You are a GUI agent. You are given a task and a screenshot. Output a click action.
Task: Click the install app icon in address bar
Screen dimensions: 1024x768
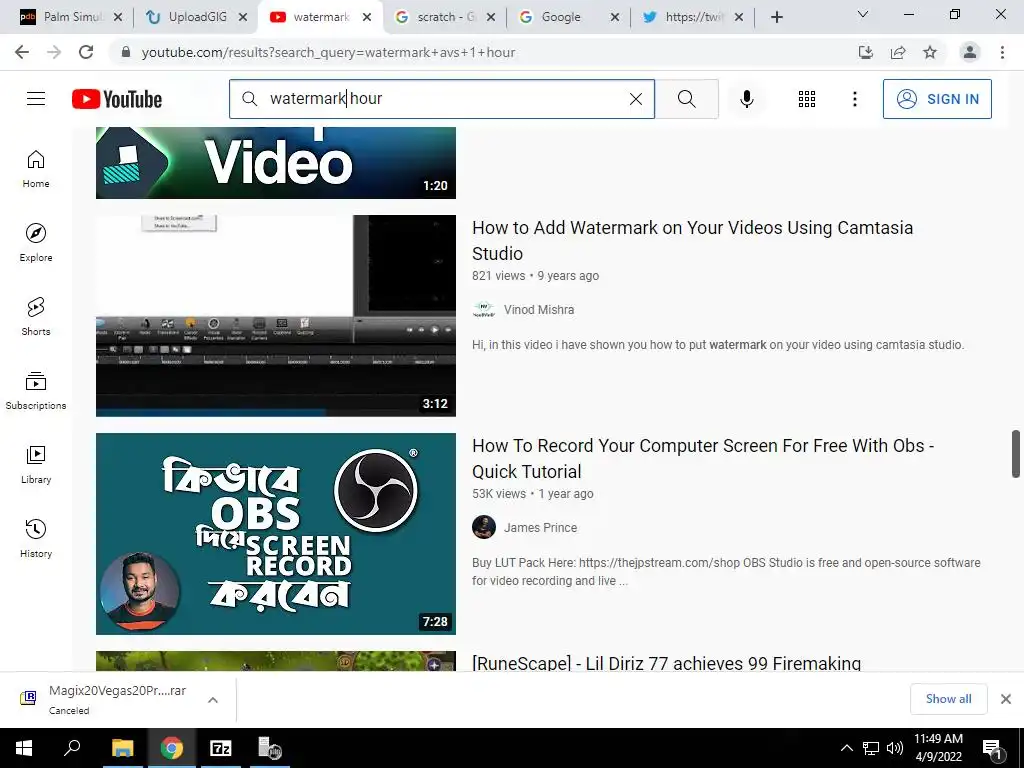pyautogui.click(x=866, y=52)
